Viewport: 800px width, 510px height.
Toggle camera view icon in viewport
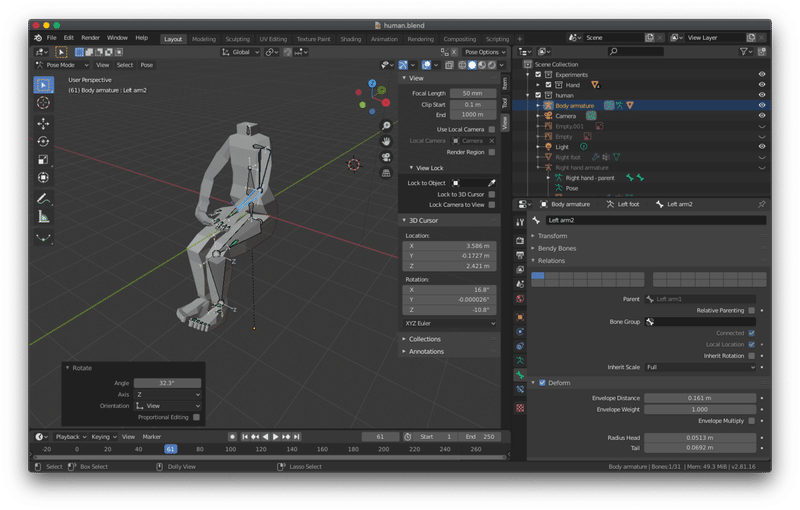tap(386, 157)
